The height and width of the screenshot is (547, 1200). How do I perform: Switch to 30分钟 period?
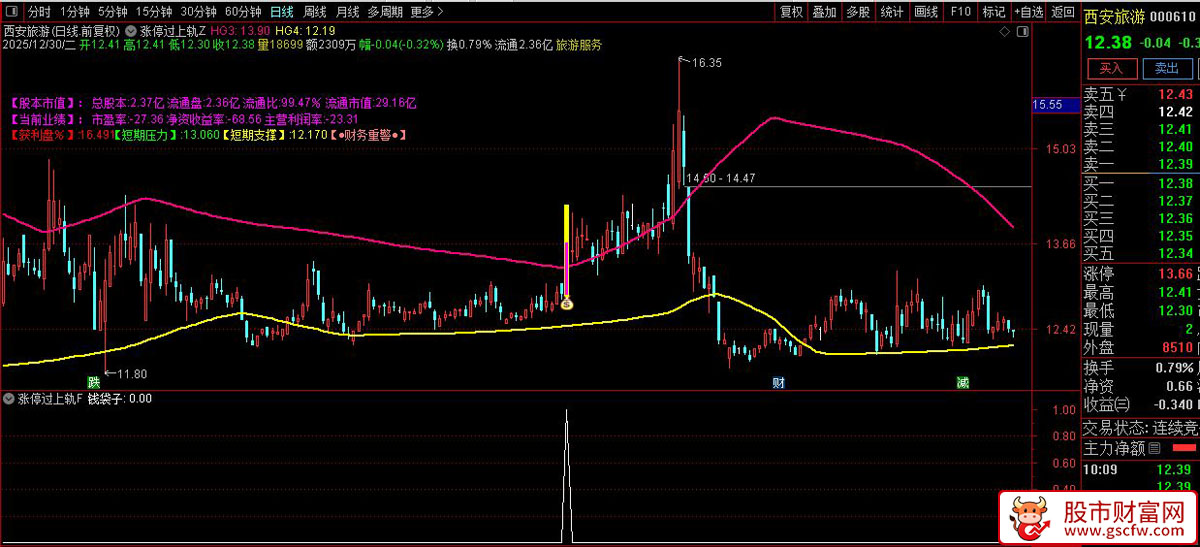pos(198,12)
